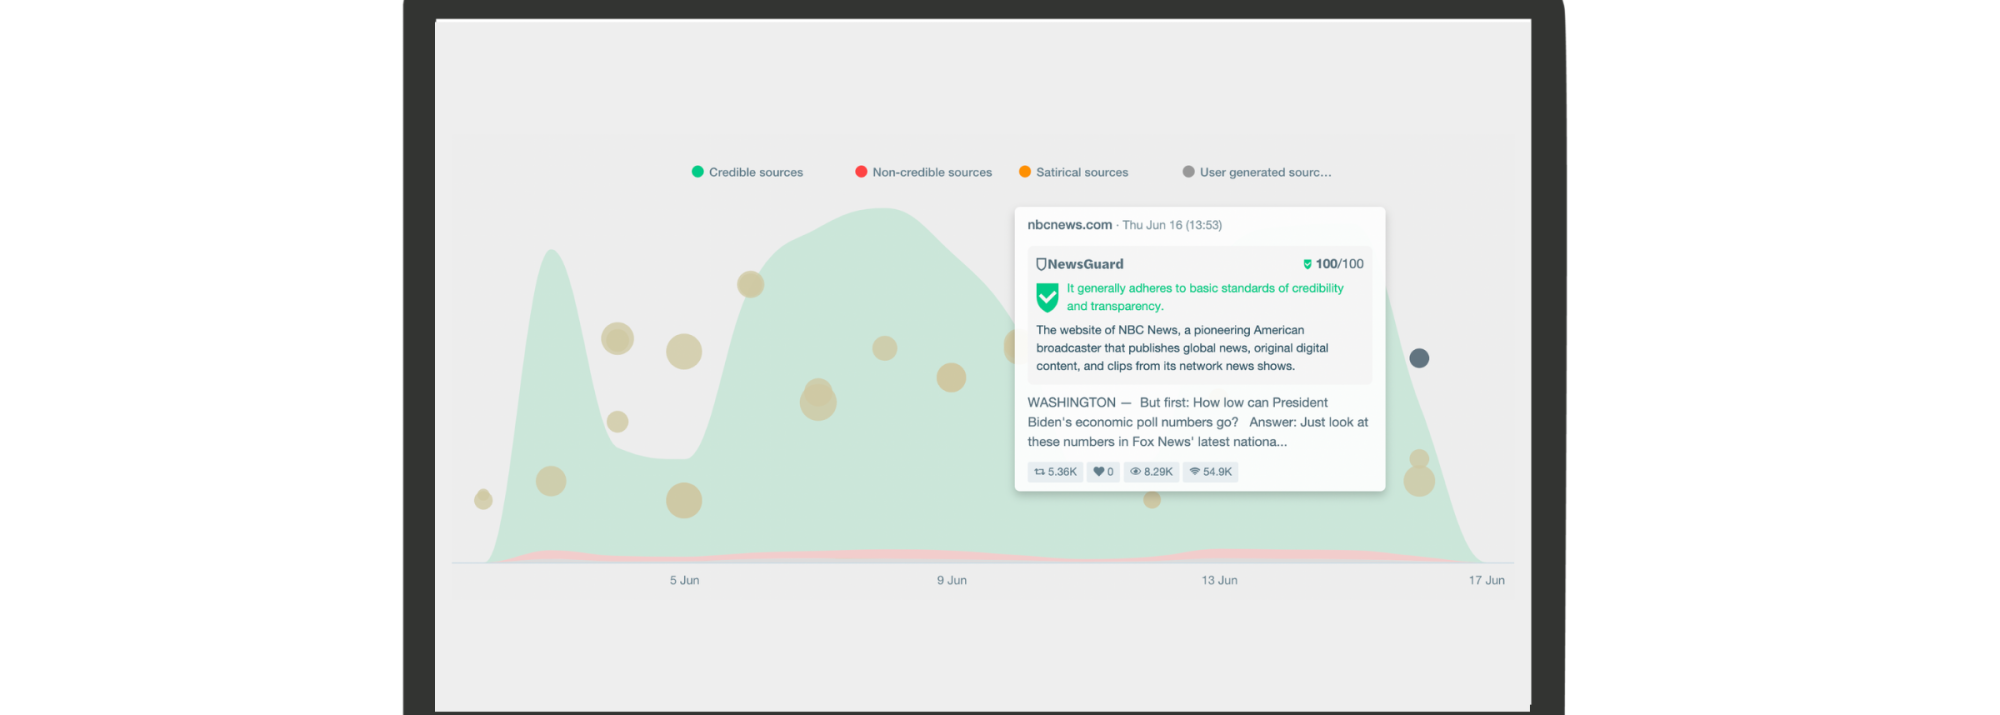Click the WASHINGTON article excerpt text
Image resolution: width=2000 pixels, height=715 pixels.
pyautogui.click(x=1197, y=422)
